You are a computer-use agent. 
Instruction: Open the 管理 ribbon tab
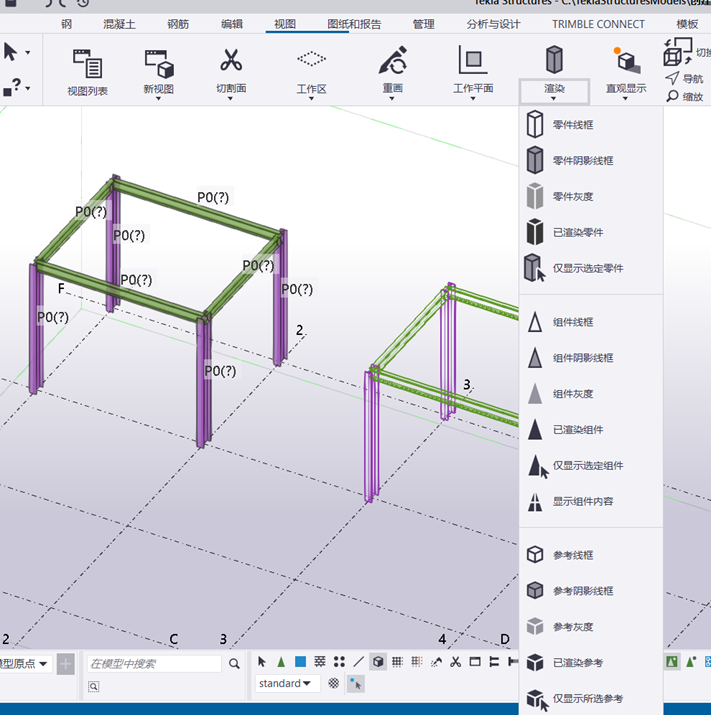tap(423, 24)
